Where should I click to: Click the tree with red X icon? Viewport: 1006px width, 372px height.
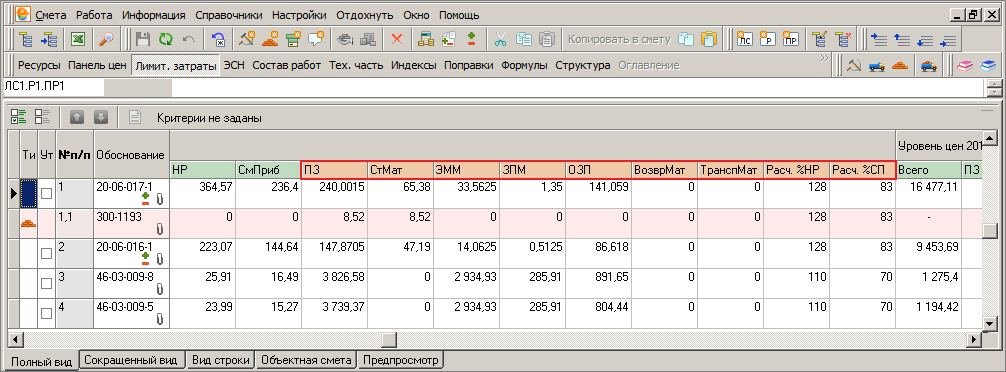click(842, 40)
